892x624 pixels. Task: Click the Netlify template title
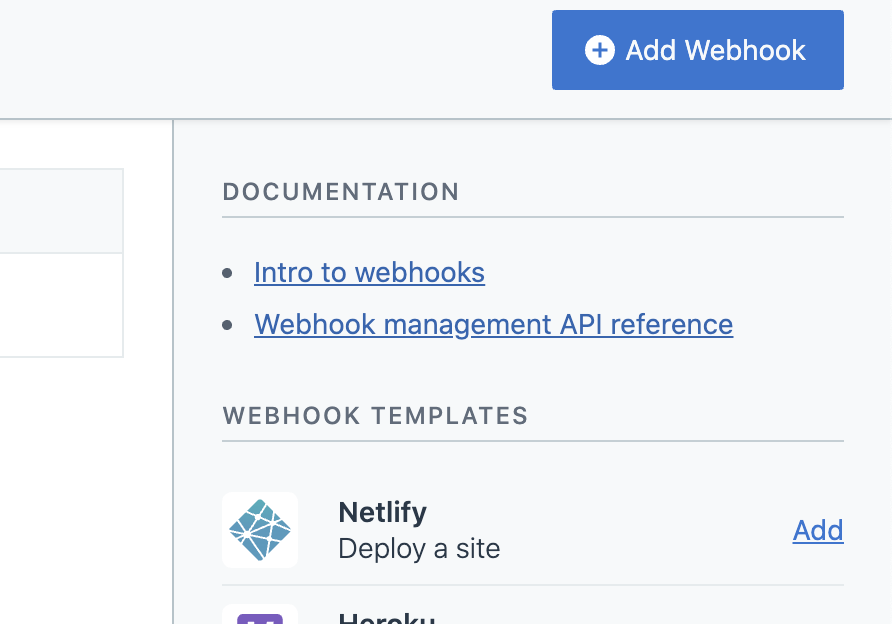click(x=382, y=512)
